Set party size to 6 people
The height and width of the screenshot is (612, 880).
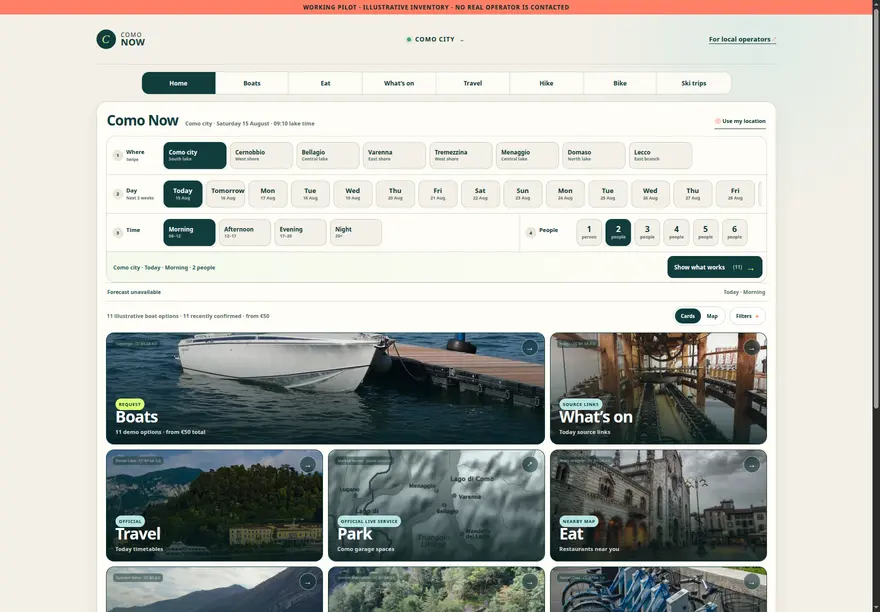click(735, 232)
